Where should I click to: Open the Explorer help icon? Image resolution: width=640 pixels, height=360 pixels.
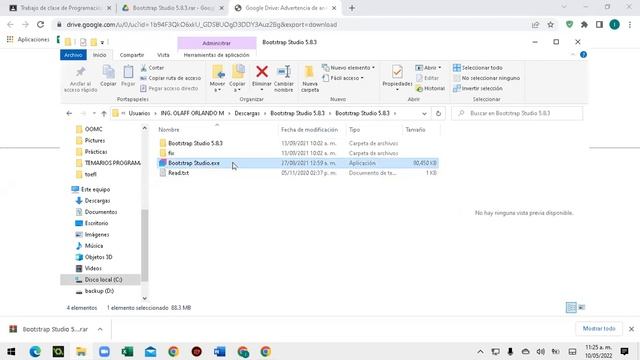pyautogui.click(x=583, y=55)
